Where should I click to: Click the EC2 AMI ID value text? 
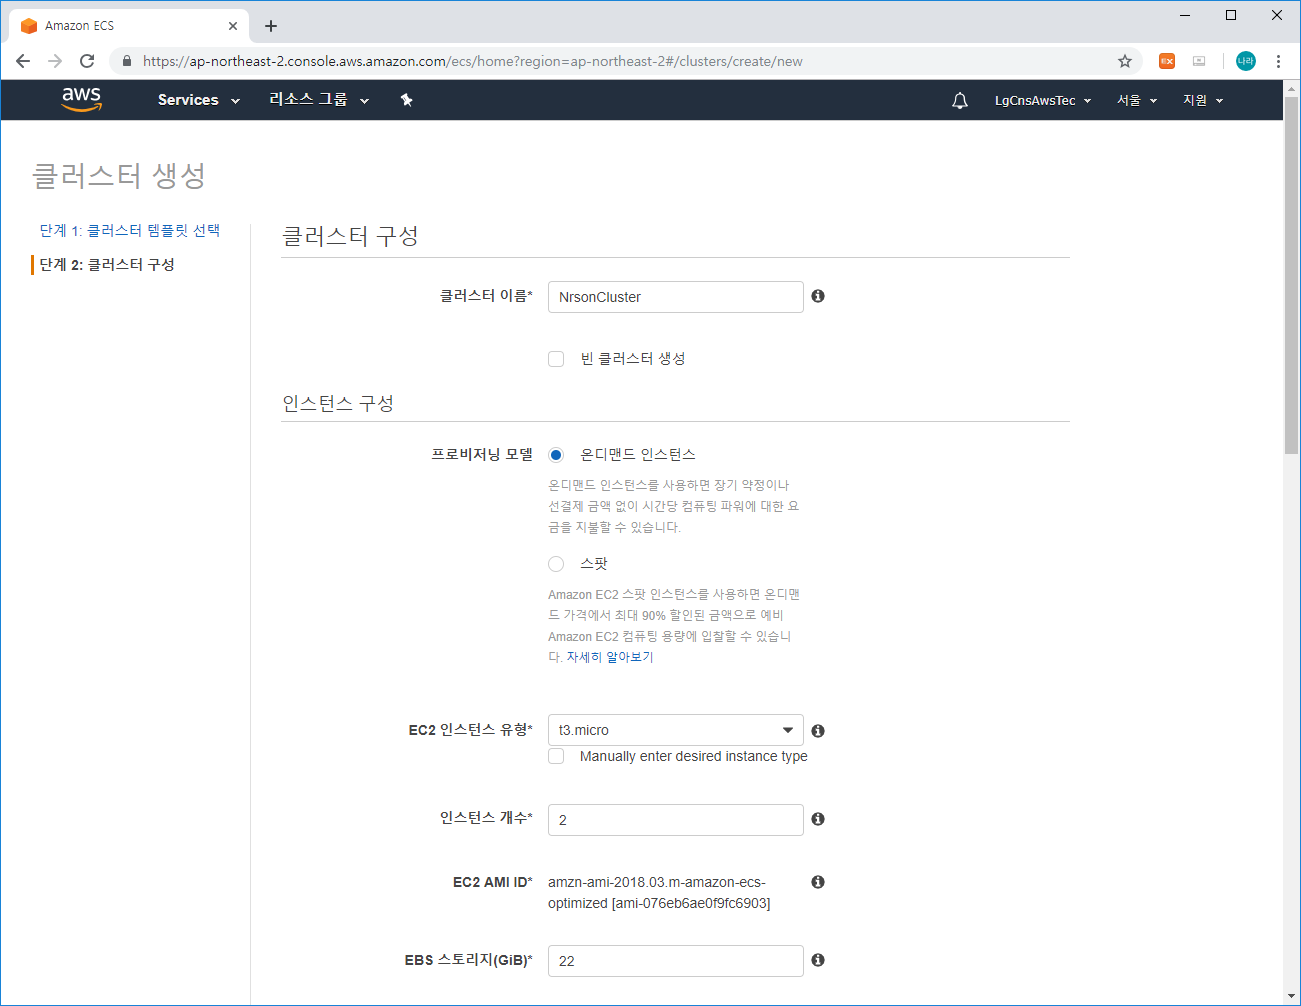click(659, 893)
